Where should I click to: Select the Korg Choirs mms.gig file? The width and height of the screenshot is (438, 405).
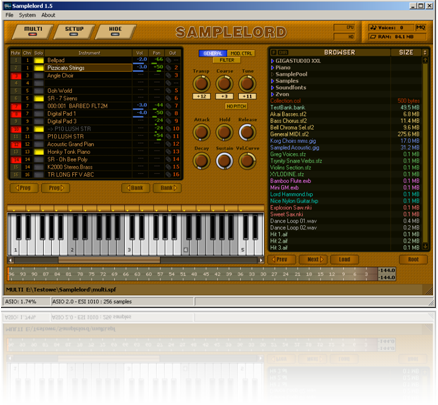click(293, 141)
